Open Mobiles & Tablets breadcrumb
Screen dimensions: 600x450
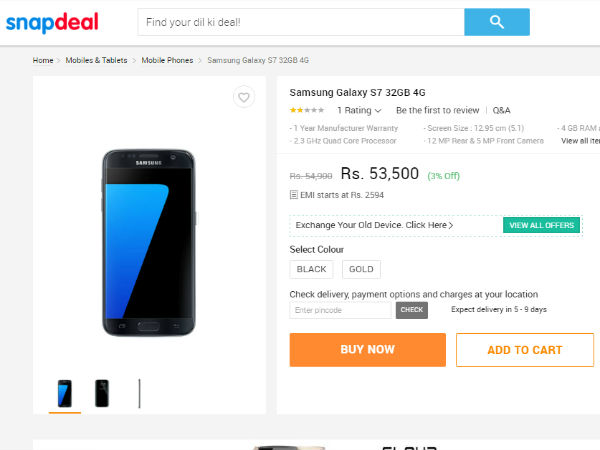(x=96, y=60)
